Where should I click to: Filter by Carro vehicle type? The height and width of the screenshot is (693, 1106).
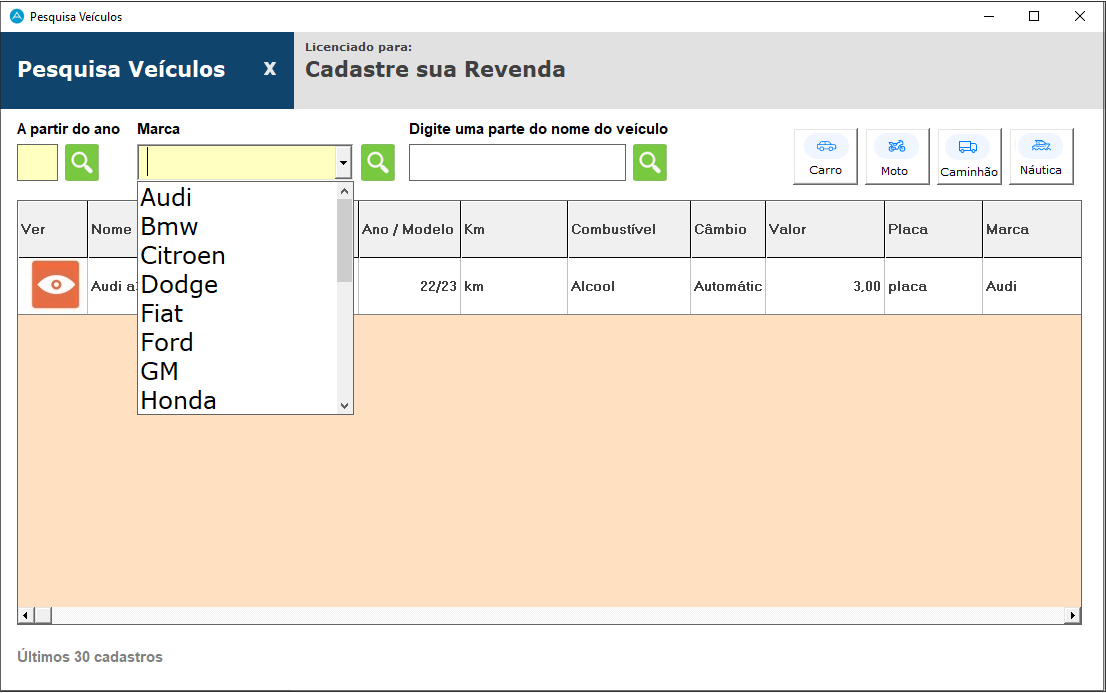(x=825, y=157)
